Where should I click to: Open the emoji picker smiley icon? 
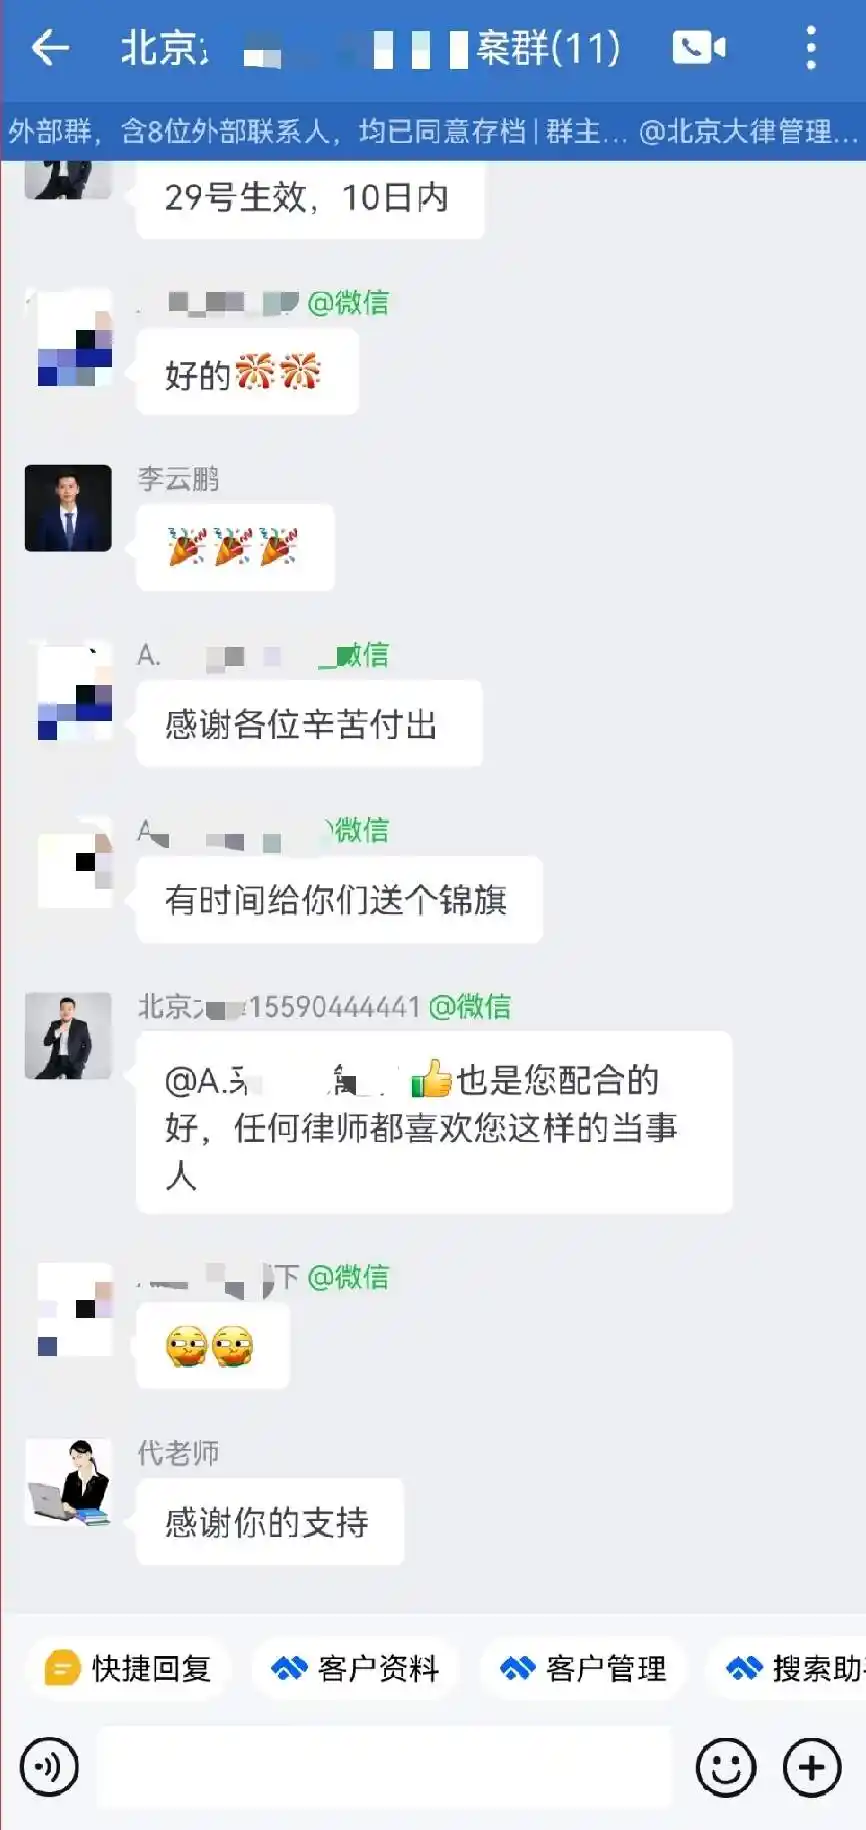[725, 1767]
